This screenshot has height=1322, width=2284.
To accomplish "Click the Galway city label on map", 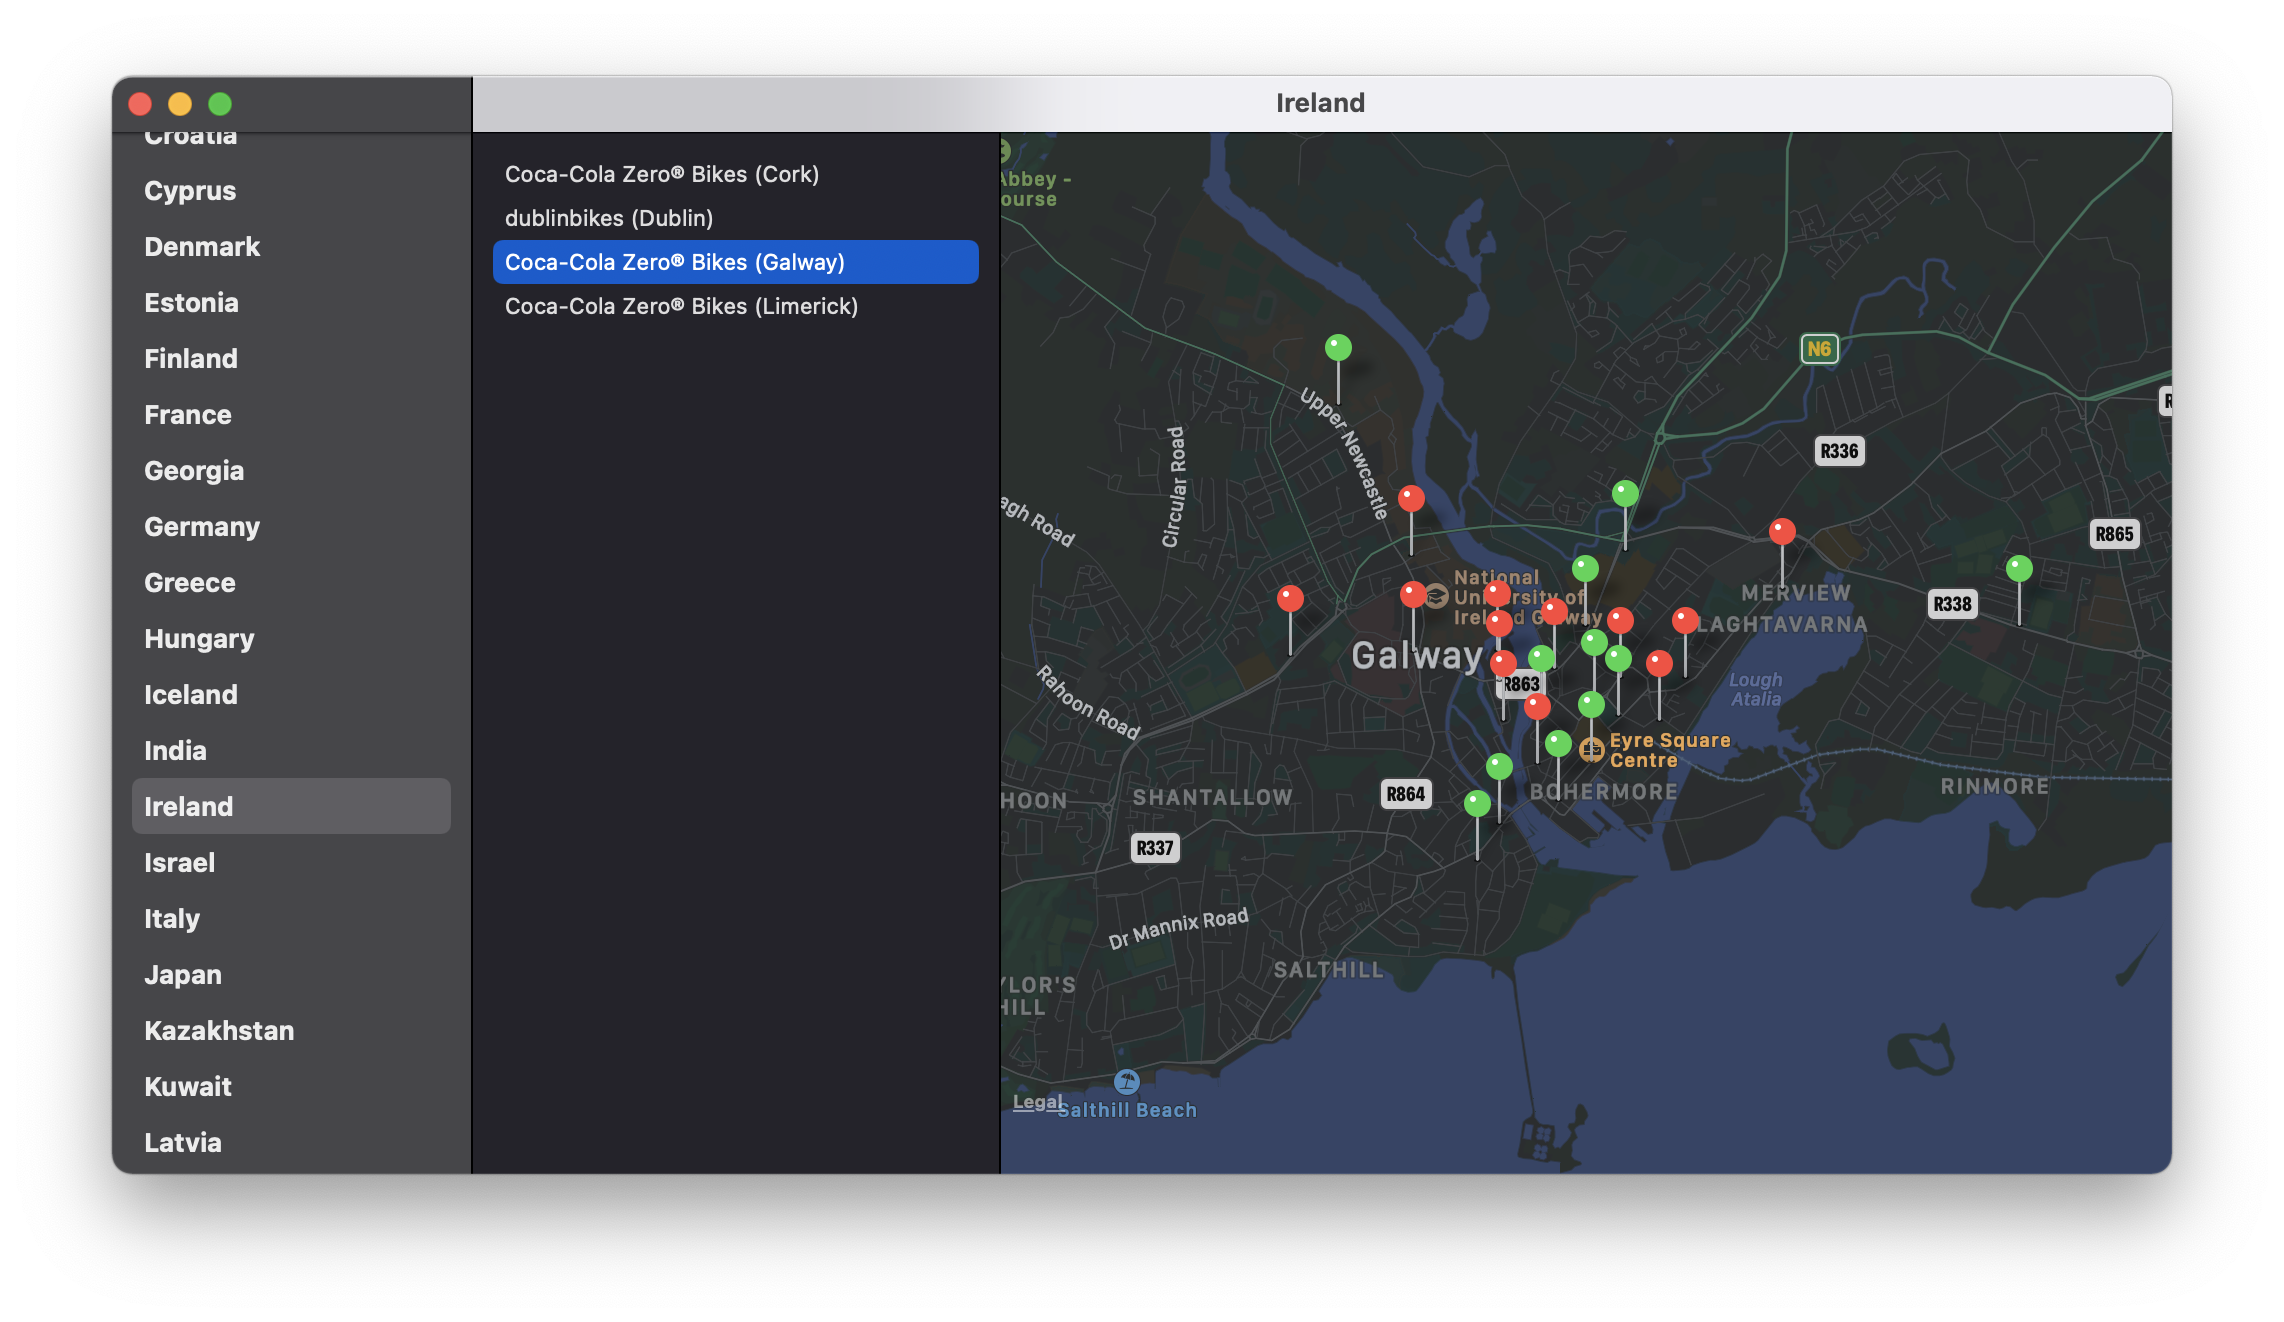I will pyautogui.click(x=1417, y=656).
